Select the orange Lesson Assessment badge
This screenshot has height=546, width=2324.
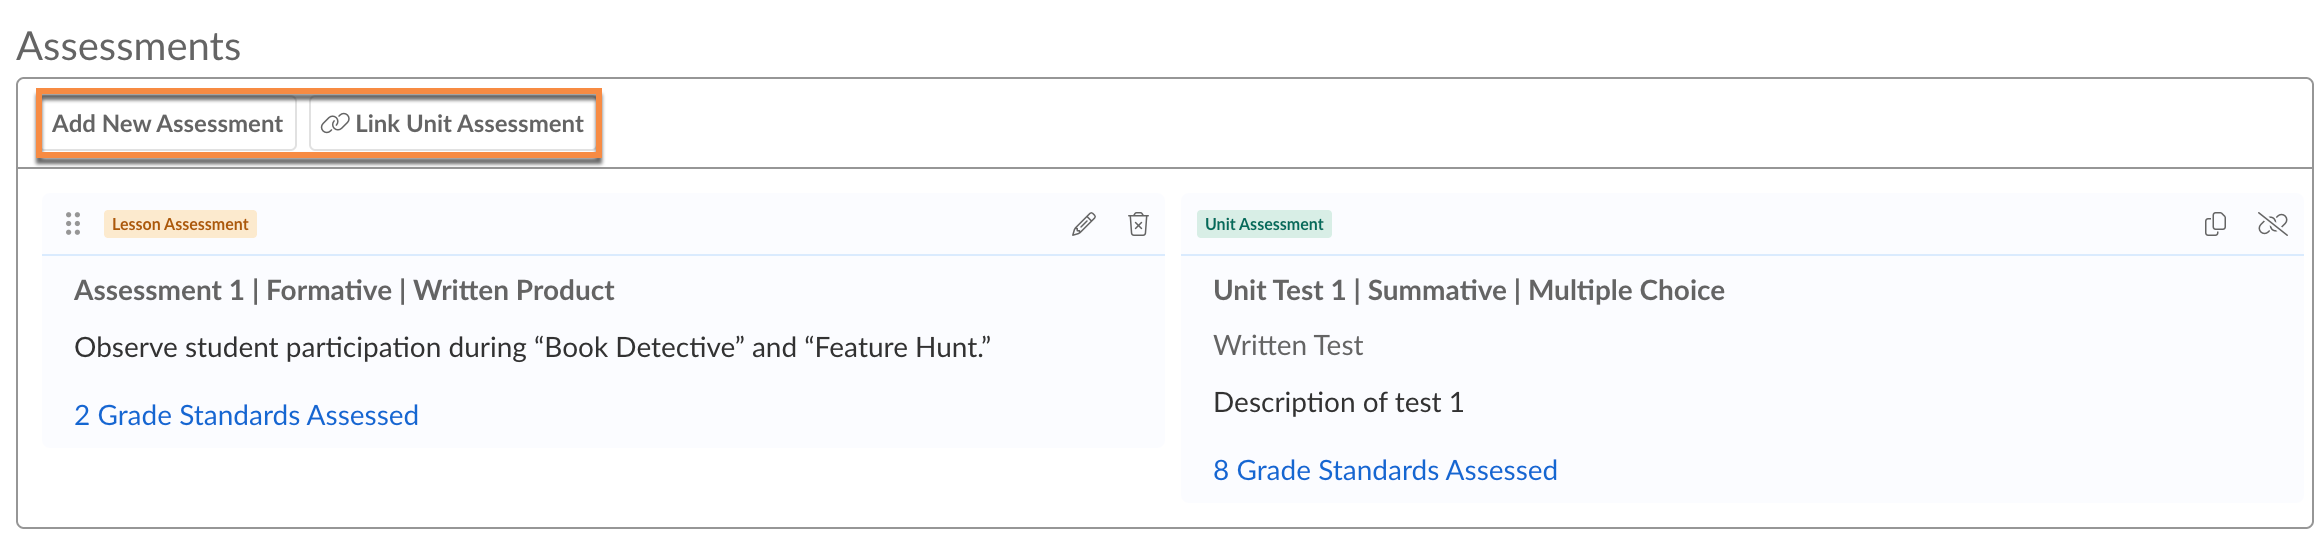pos(180,224)
